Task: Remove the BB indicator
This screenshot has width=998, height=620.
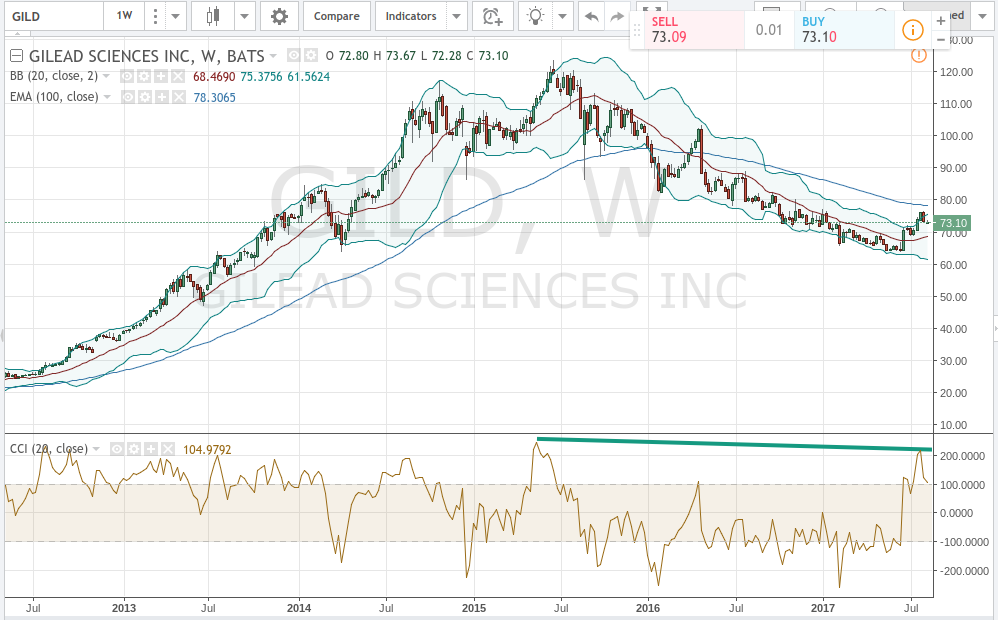Action: coord(178,77)
